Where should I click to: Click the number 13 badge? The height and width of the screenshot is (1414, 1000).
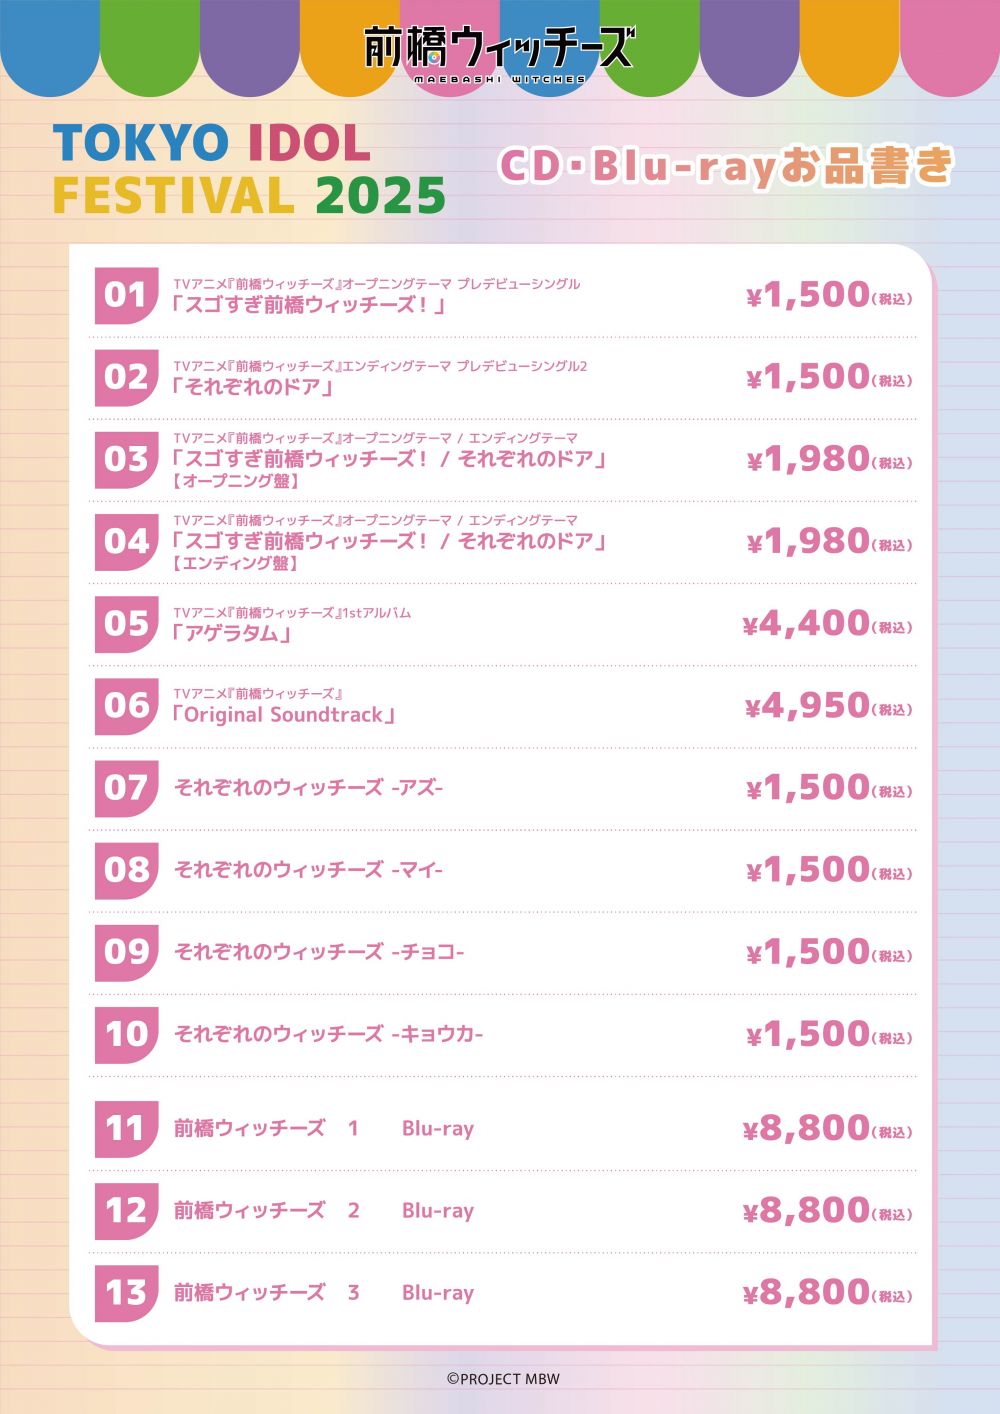point(126,1293)
